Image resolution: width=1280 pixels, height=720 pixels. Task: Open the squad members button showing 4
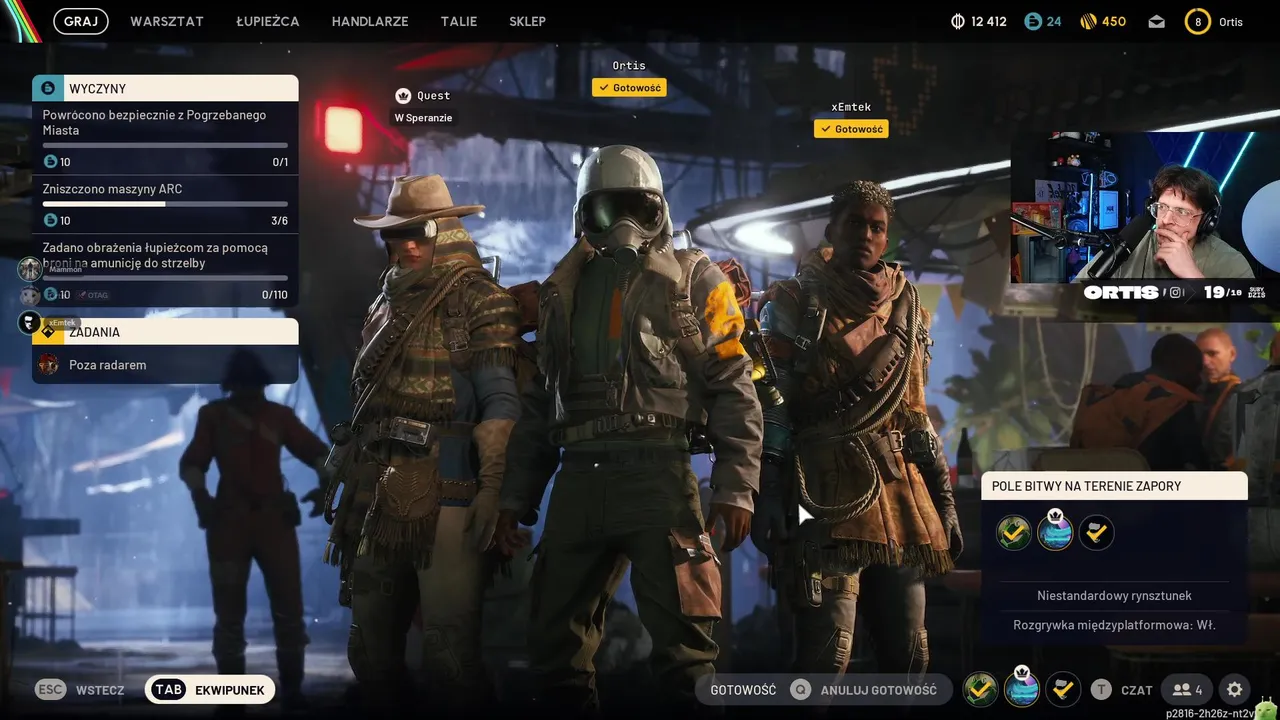[x=1188, y=690]
